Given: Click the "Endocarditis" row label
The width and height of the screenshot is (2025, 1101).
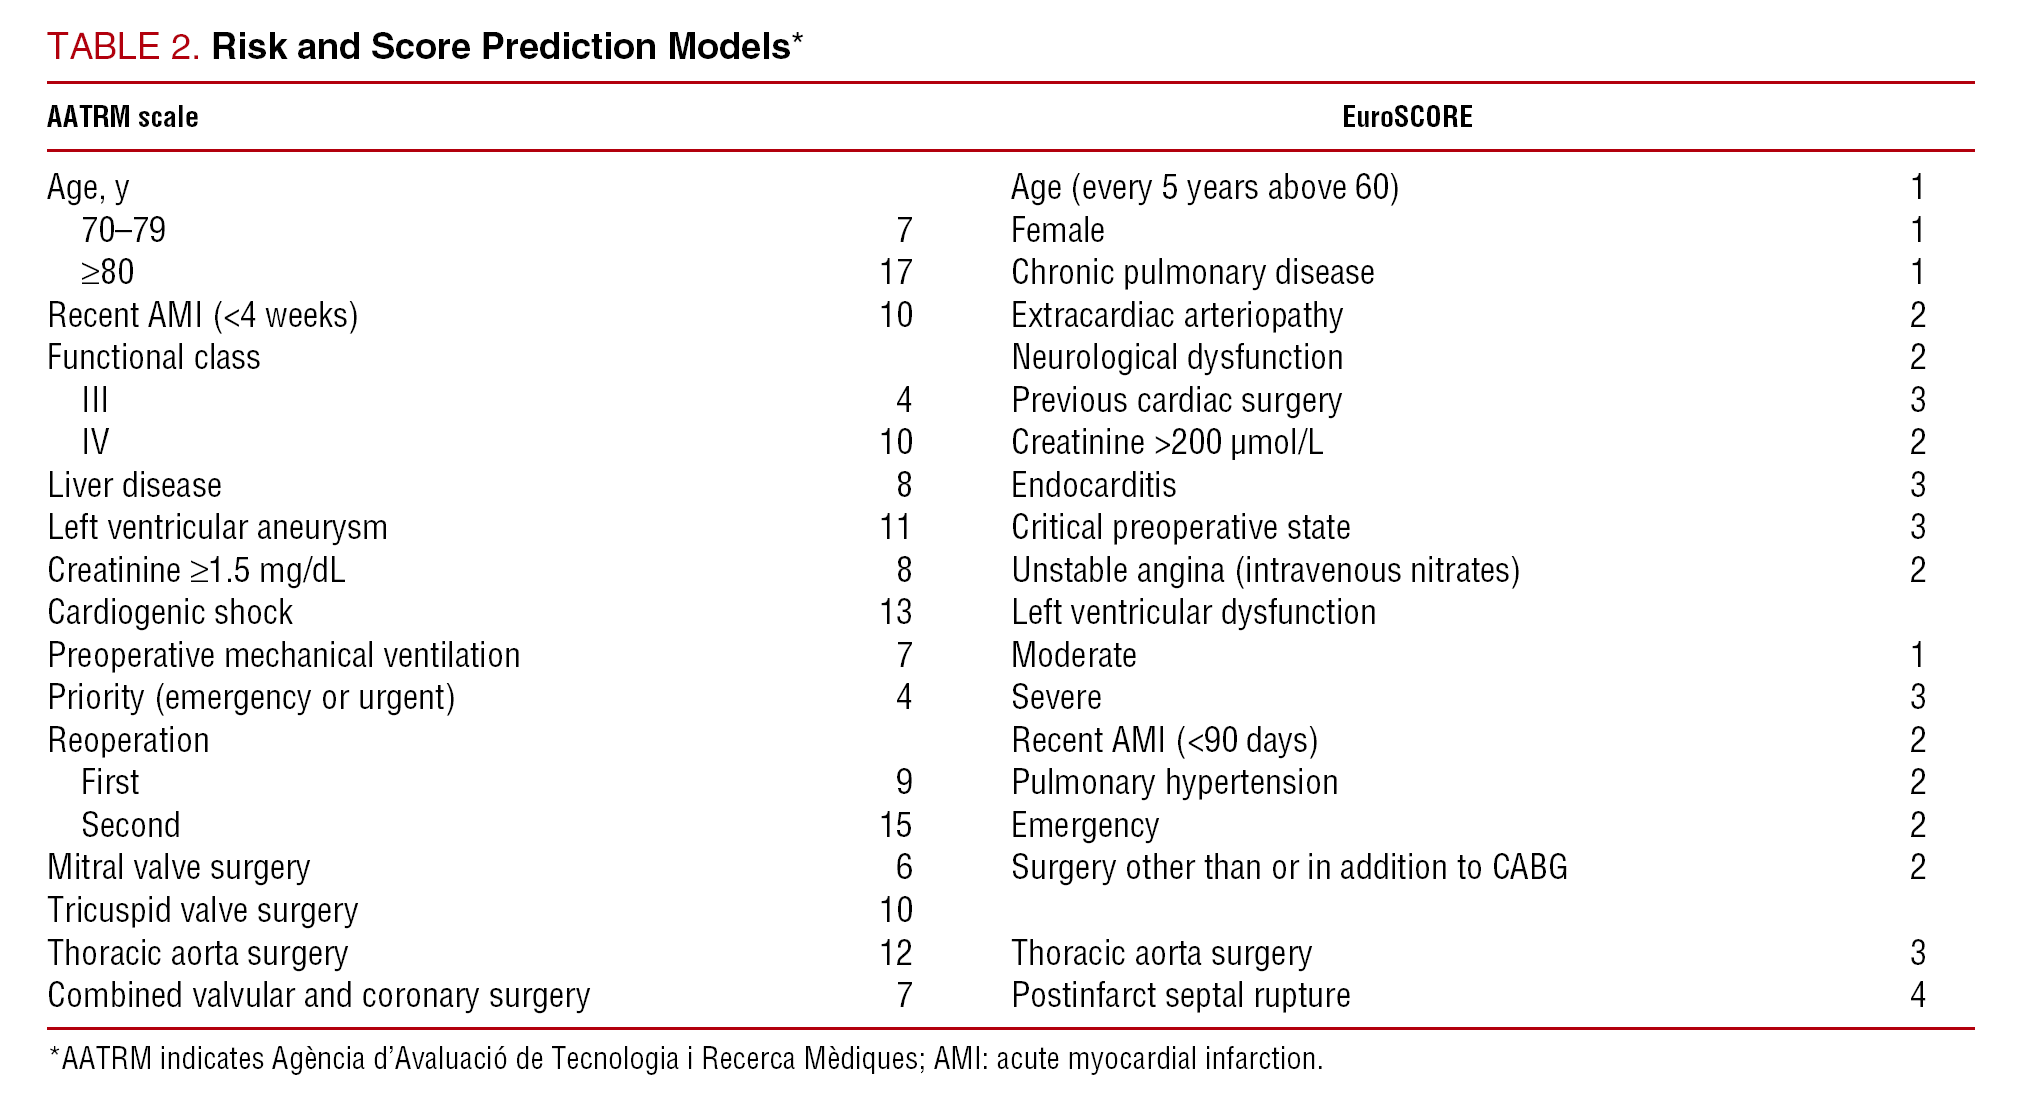Looking at the screenshot, I should (1093, 485).
